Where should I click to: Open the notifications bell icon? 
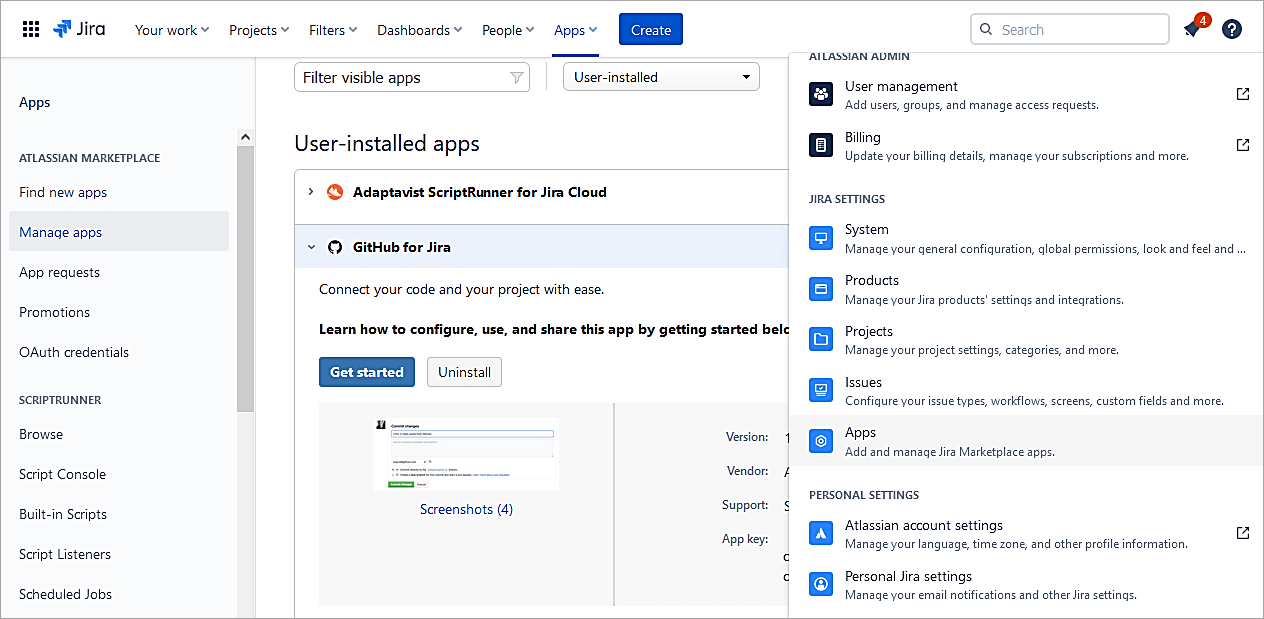tap(1191, 30)
